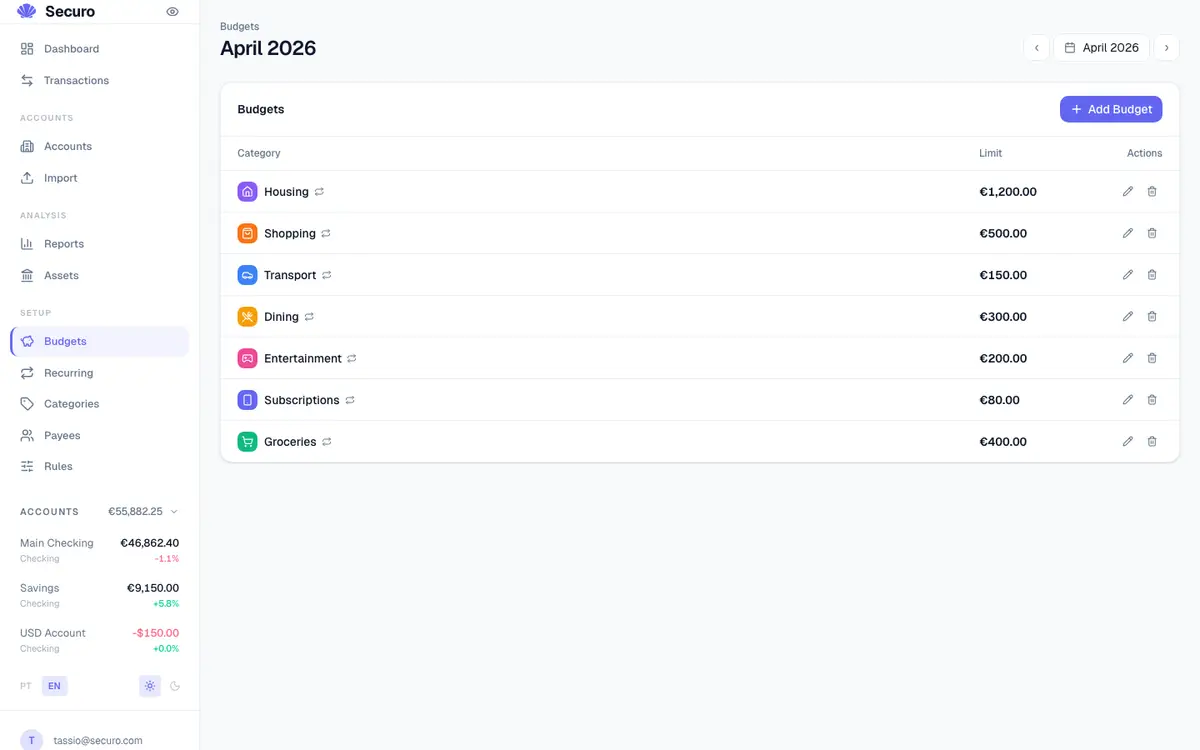
Task: Open the Dashboard page
Action: [99, 49]
